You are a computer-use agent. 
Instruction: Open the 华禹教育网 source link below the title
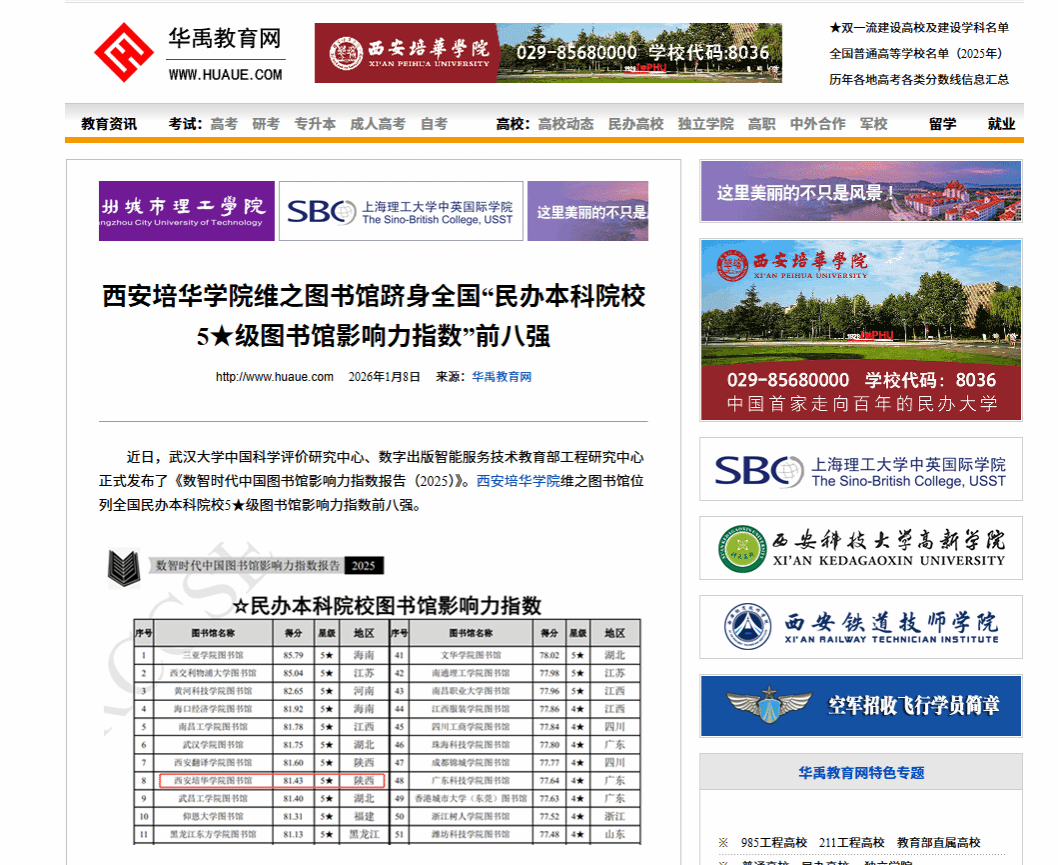501,377
